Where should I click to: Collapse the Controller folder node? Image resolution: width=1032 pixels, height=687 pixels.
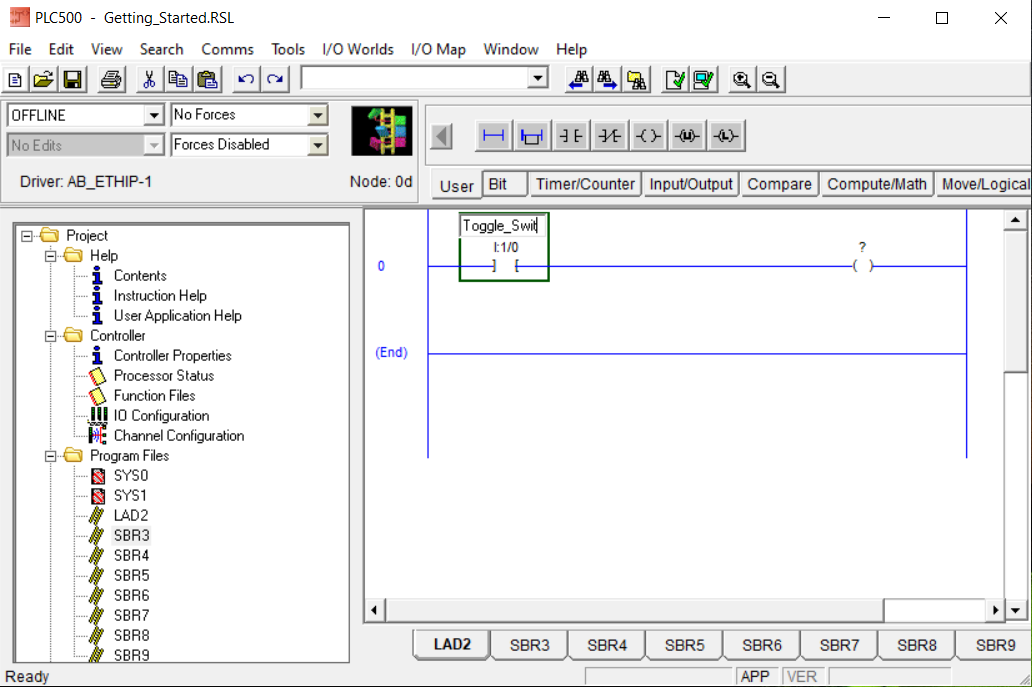(51, 336)
